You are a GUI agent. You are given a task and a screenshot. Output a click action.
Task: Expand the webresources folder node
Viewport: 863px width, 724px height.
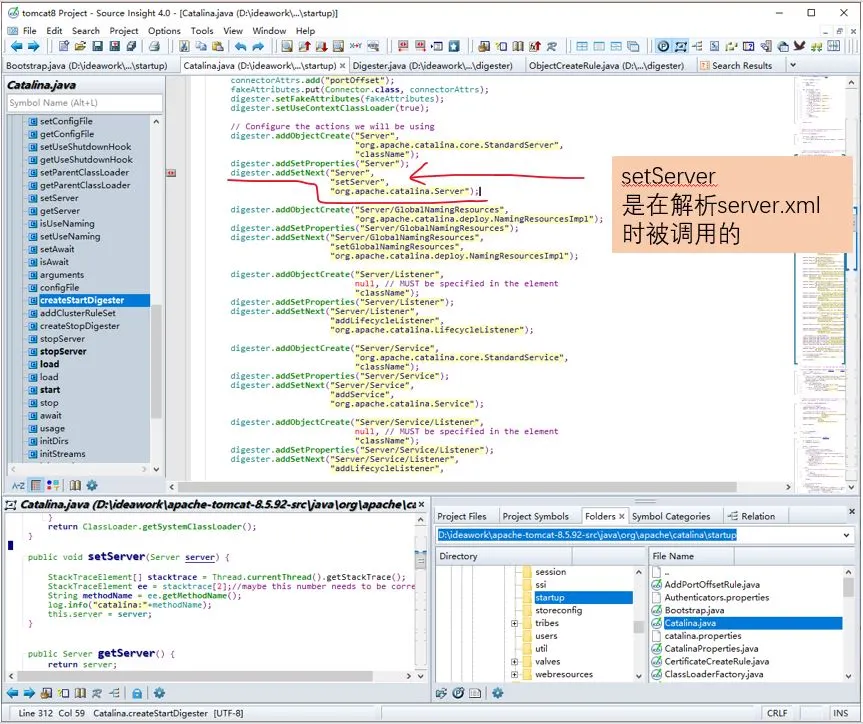tap(515, 674)
